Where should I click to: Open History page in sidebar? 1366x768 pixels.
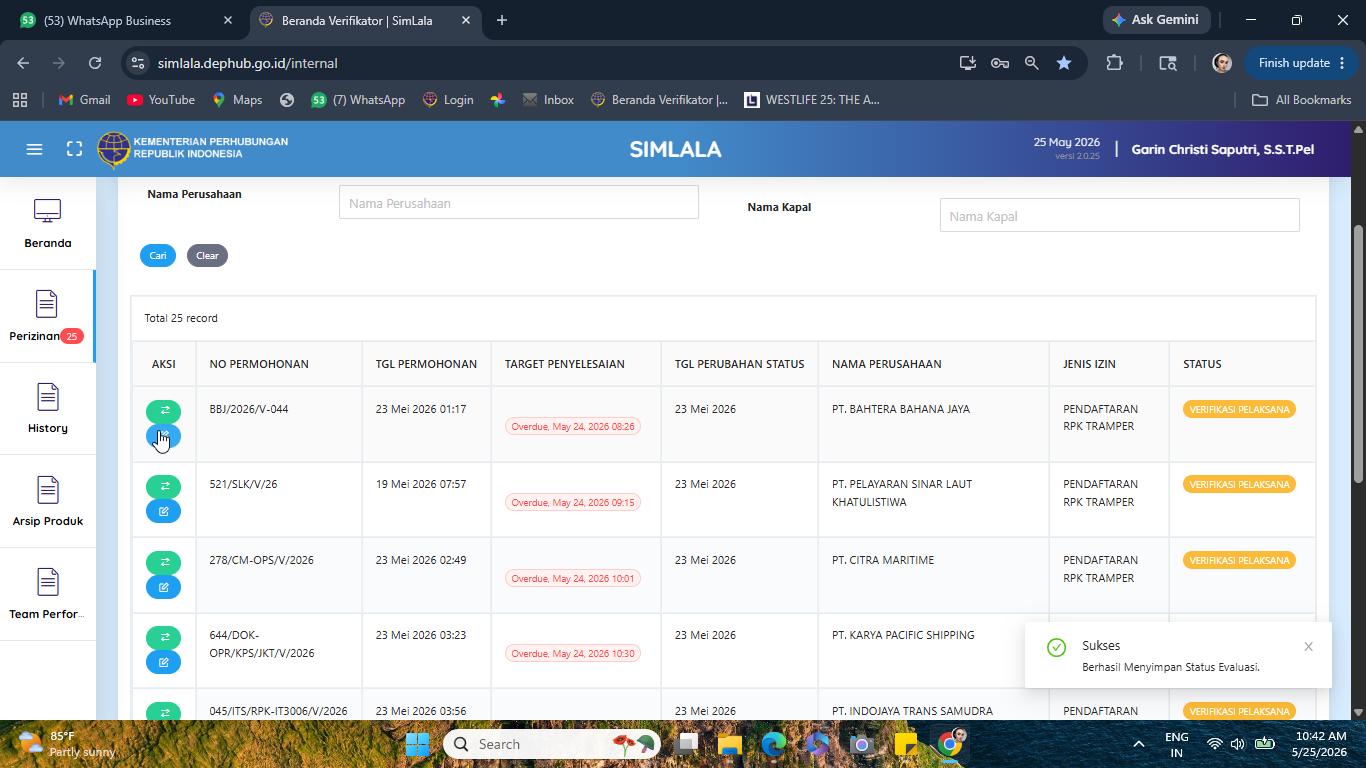[x=47, y=408]
